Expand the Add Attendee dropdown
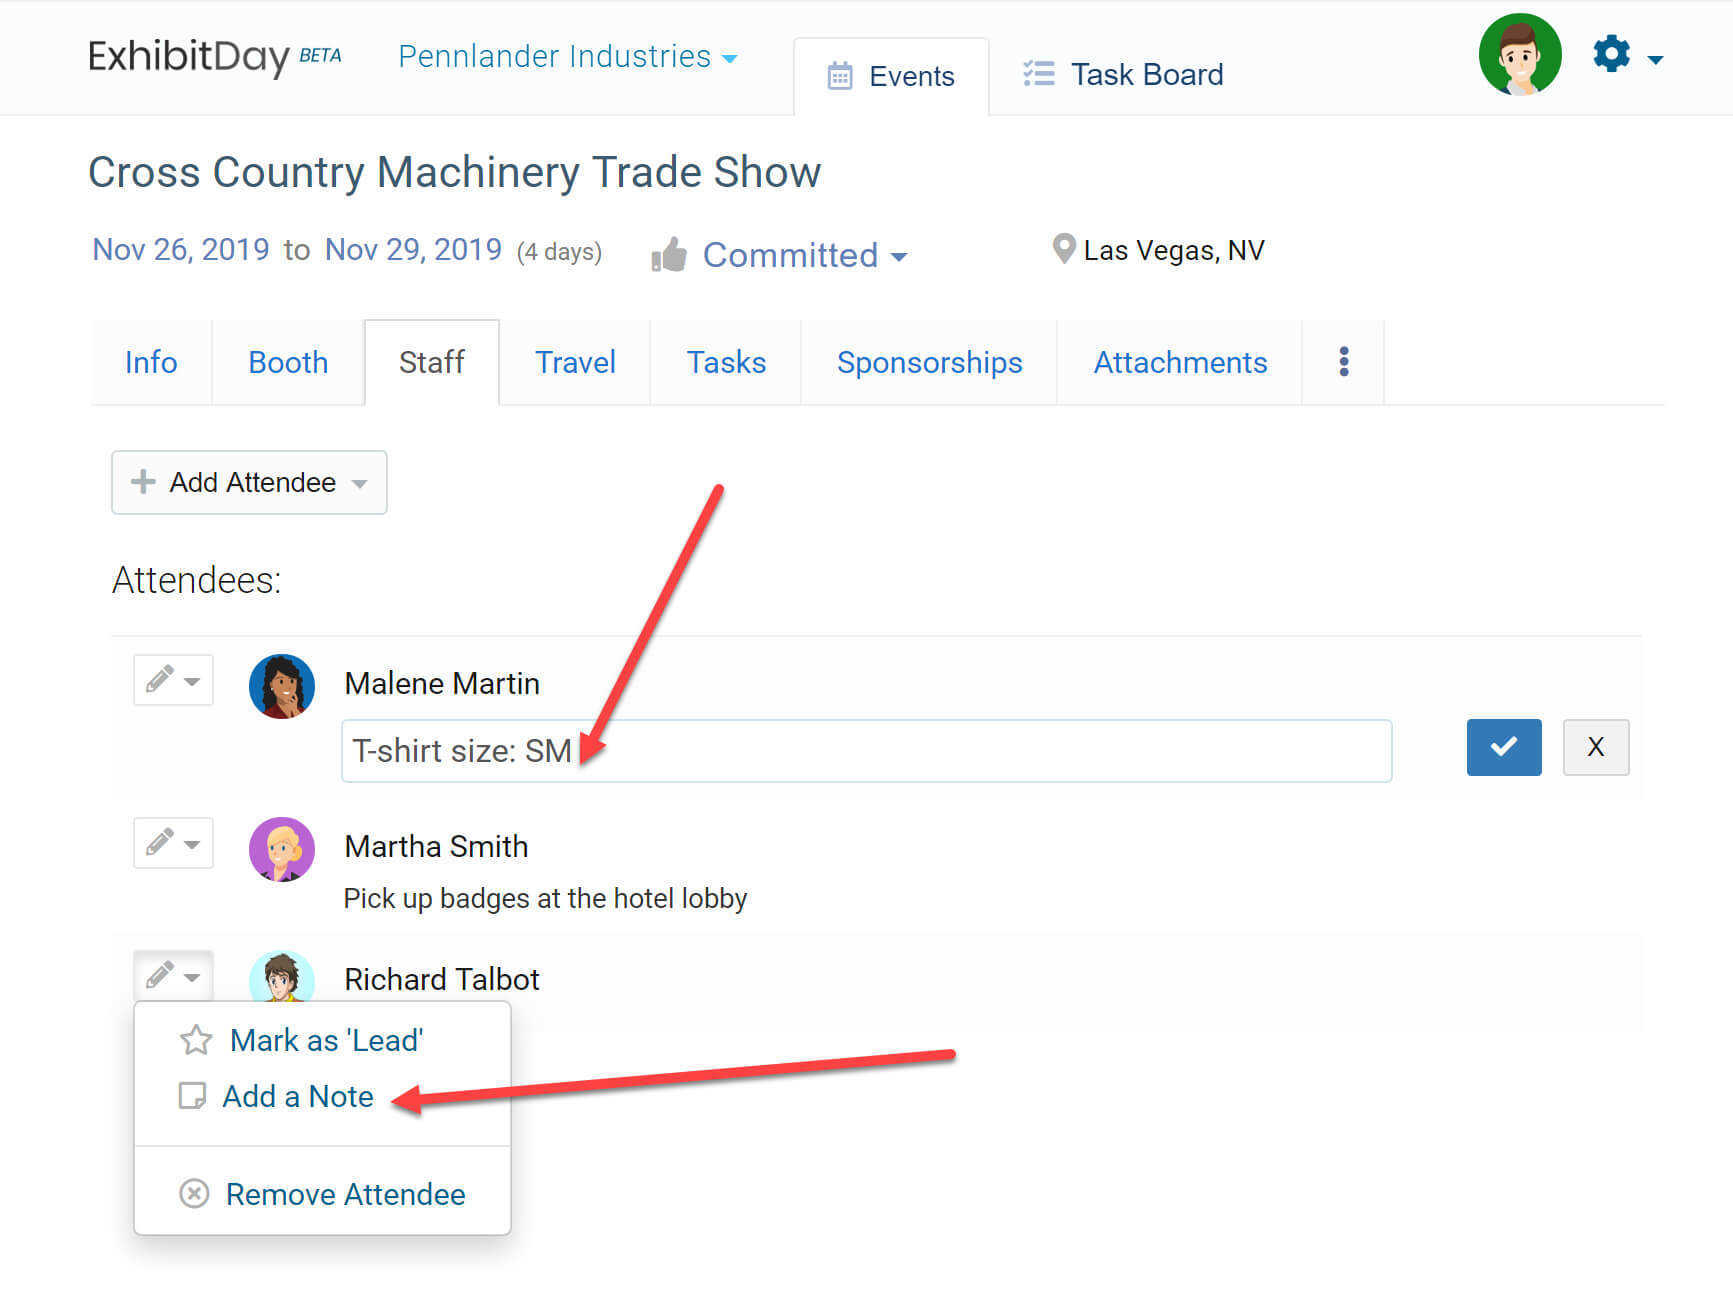Viewport: 1733px width, 1310px height. coord(249,482)
